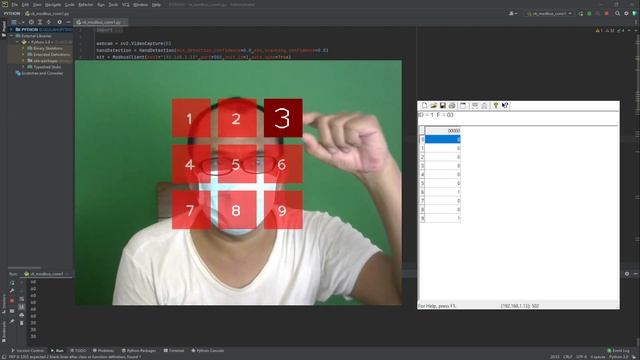
Task: Open the Edit menu
Action: (25, 4)
